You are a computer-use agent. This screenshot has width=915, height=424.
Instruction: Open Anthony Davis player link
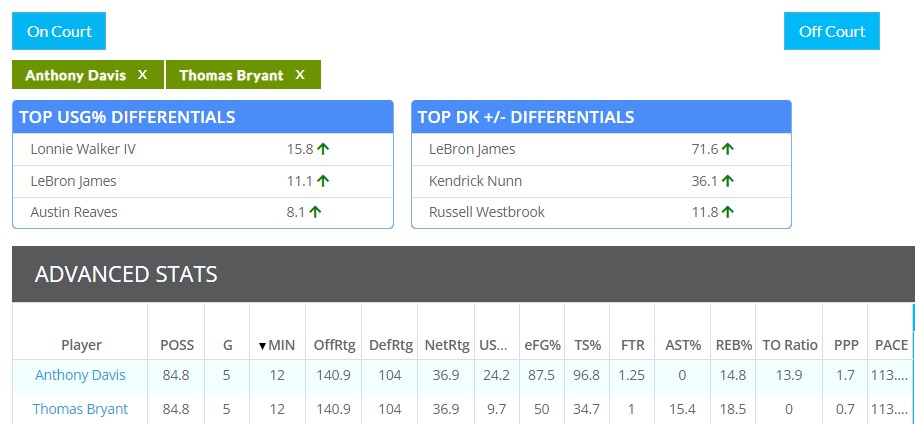[x=81, y=375]
